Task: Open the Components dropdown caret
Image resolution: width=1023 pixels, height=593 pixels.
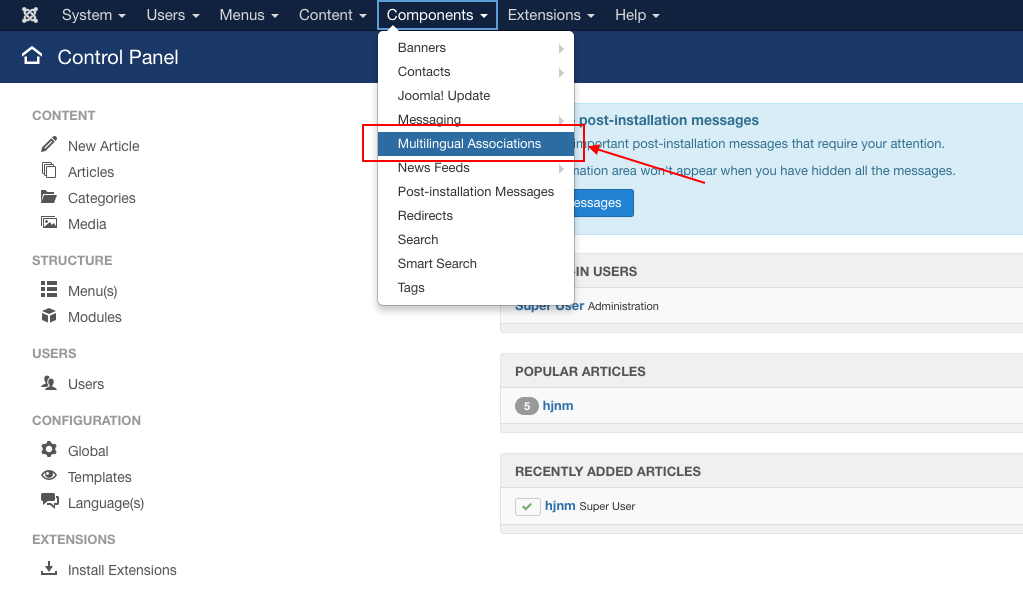Action: [484, 15]
